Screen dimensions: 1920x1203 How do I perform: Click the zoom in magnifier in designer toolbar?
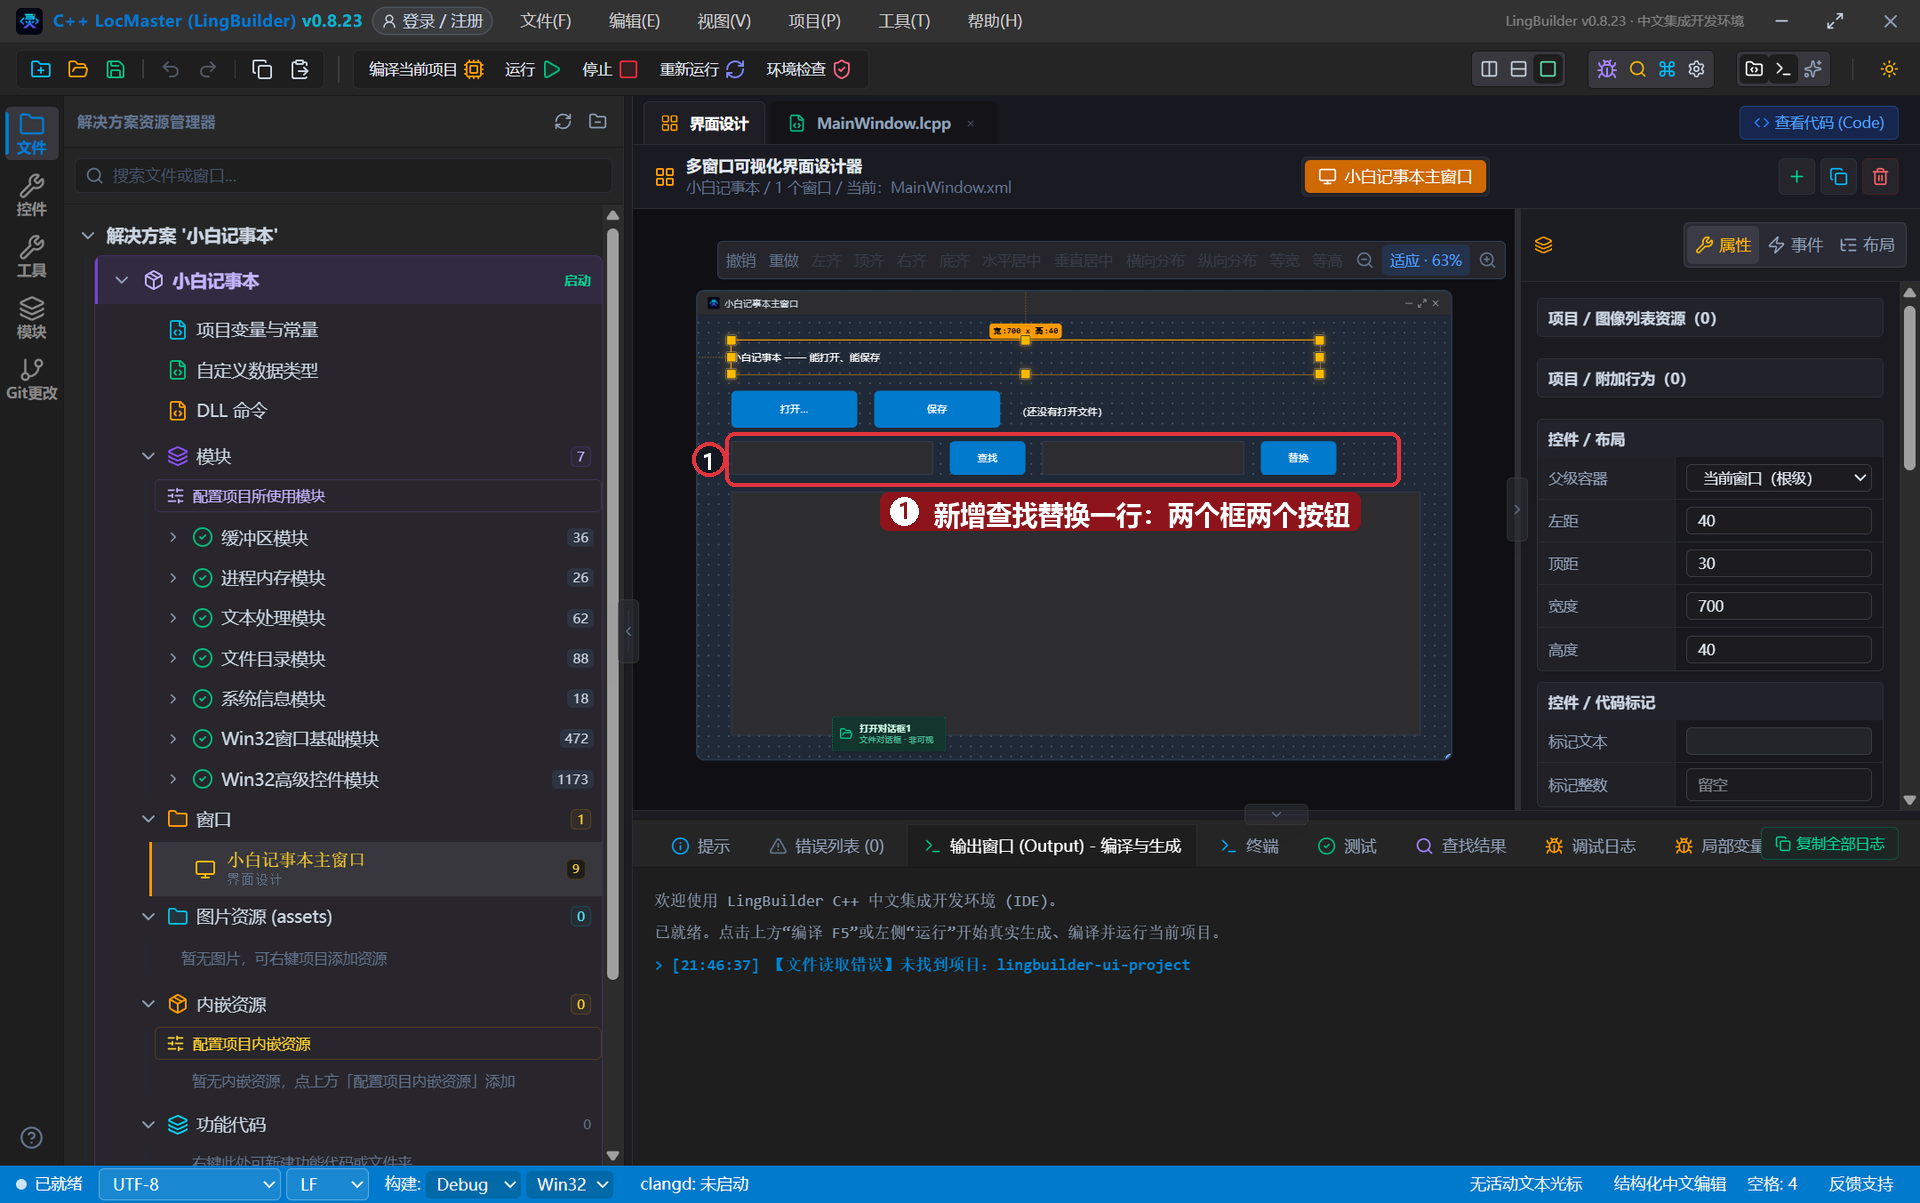point(1488,260)
